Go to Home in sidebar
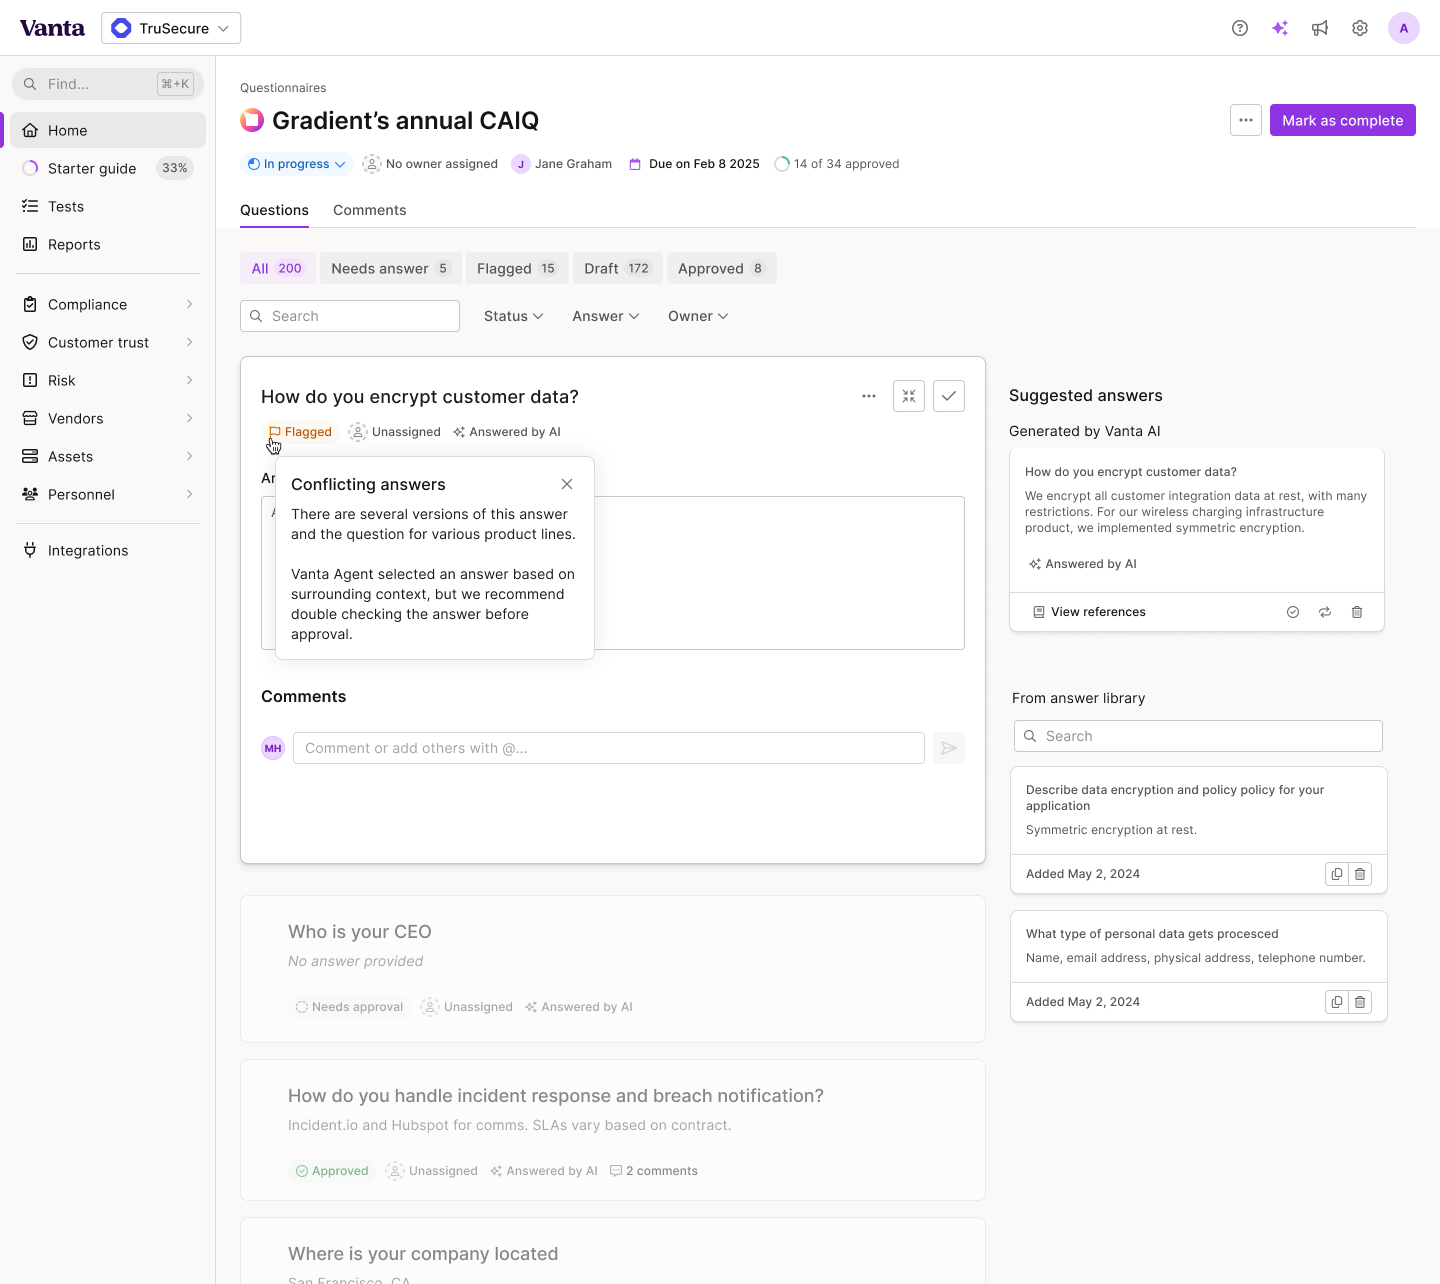Viewport: 1440px width, 1284px height. click(x=108, y=130)
